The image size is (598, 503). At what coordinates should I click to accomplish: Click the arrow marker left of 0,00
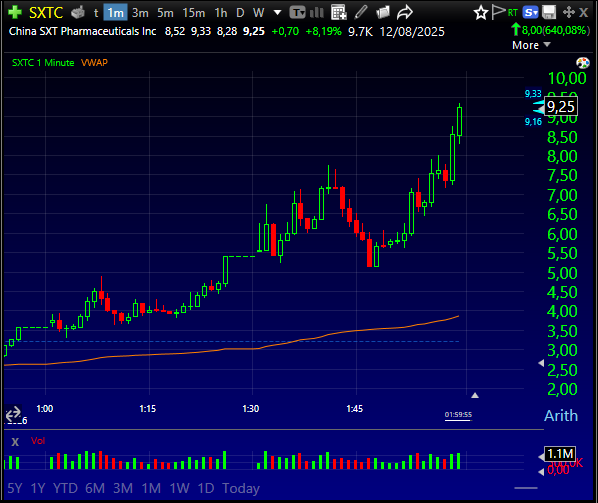point(541,472)
